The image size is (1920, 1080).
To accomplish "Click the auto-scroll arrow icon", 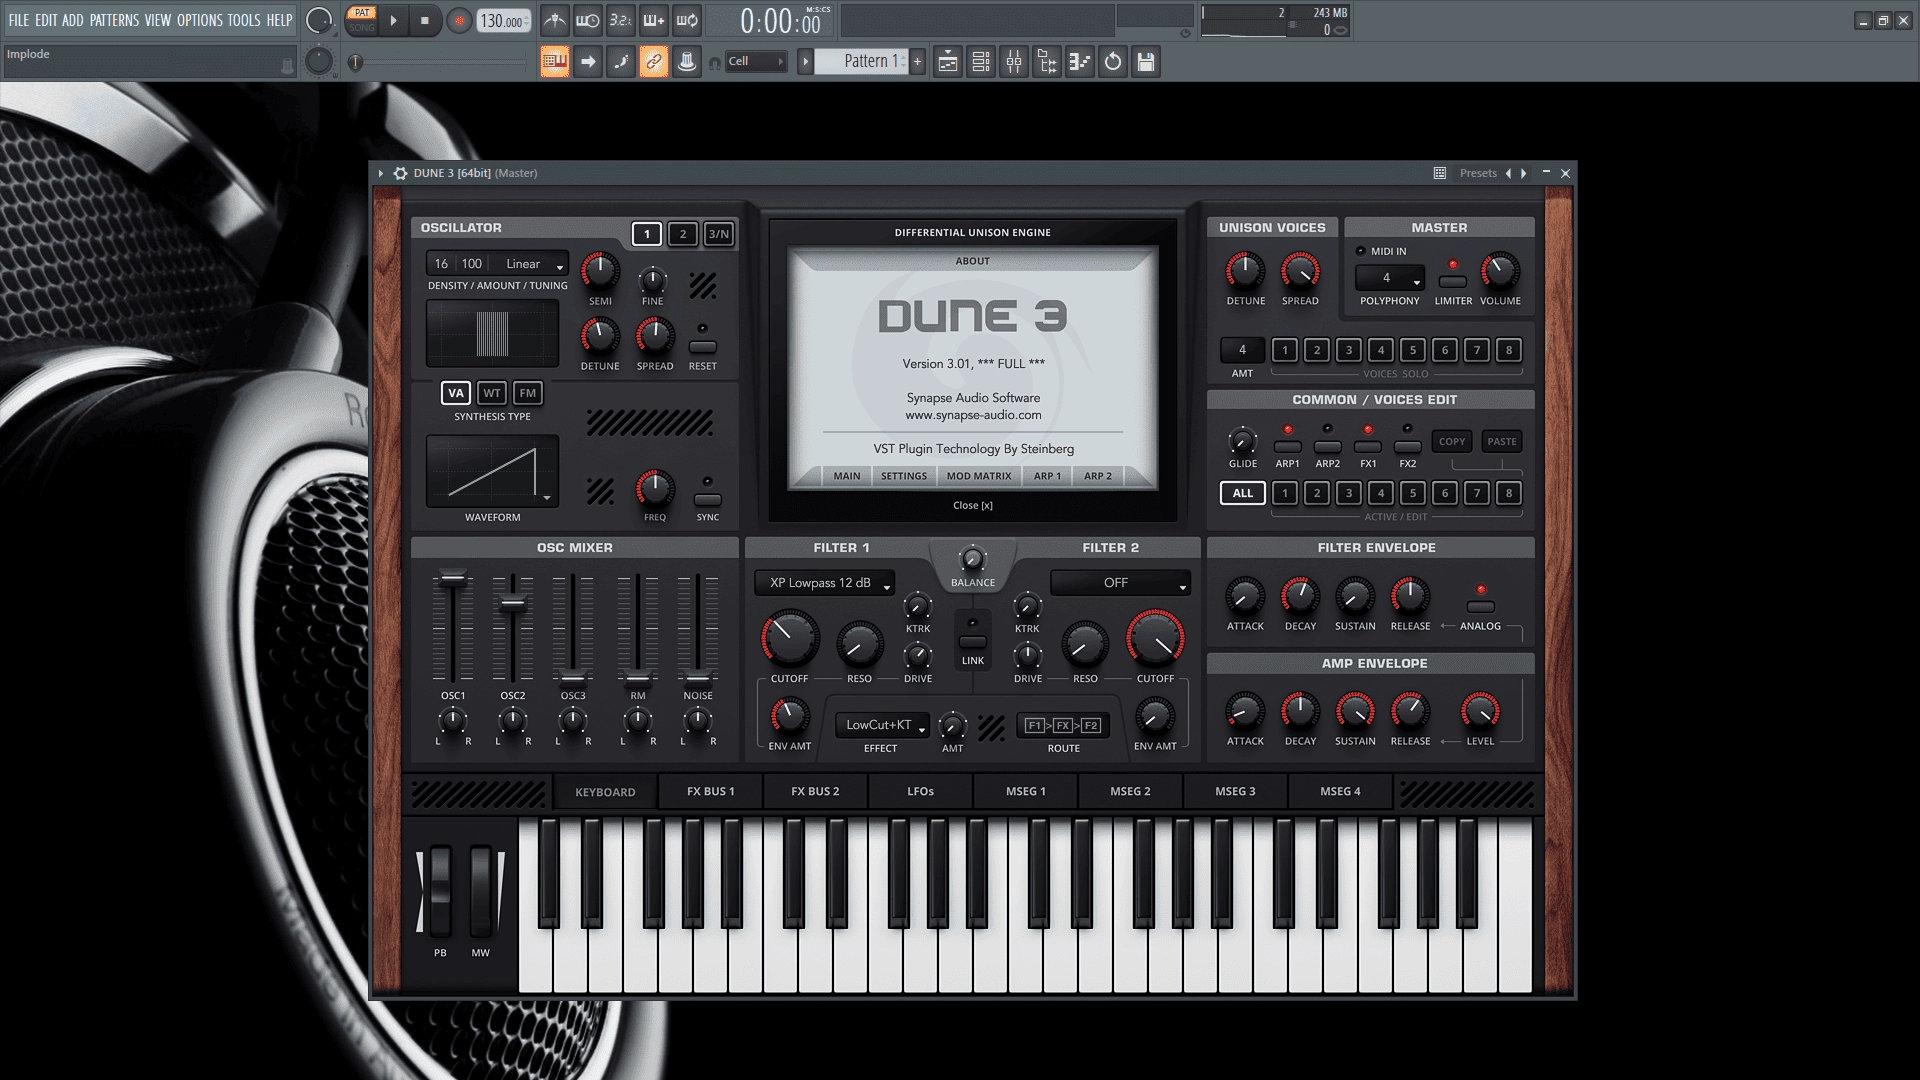I will (x=588, y=62).
